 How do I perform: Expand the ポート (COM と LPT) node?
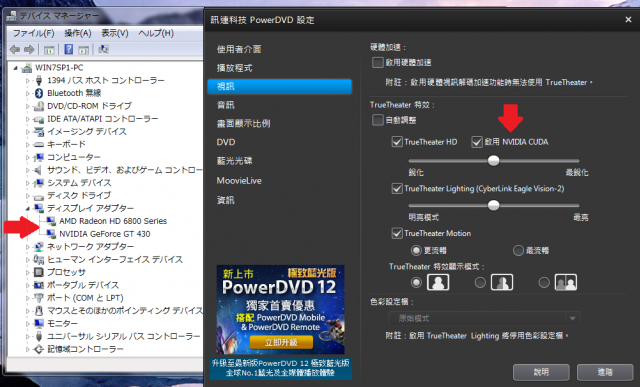click(28, 298)
